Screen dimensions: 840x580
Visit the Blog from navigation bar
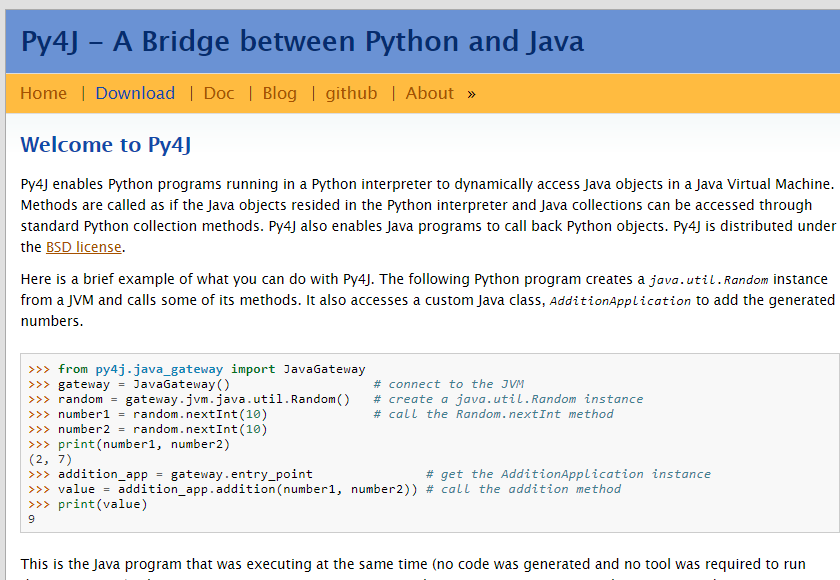279,93
